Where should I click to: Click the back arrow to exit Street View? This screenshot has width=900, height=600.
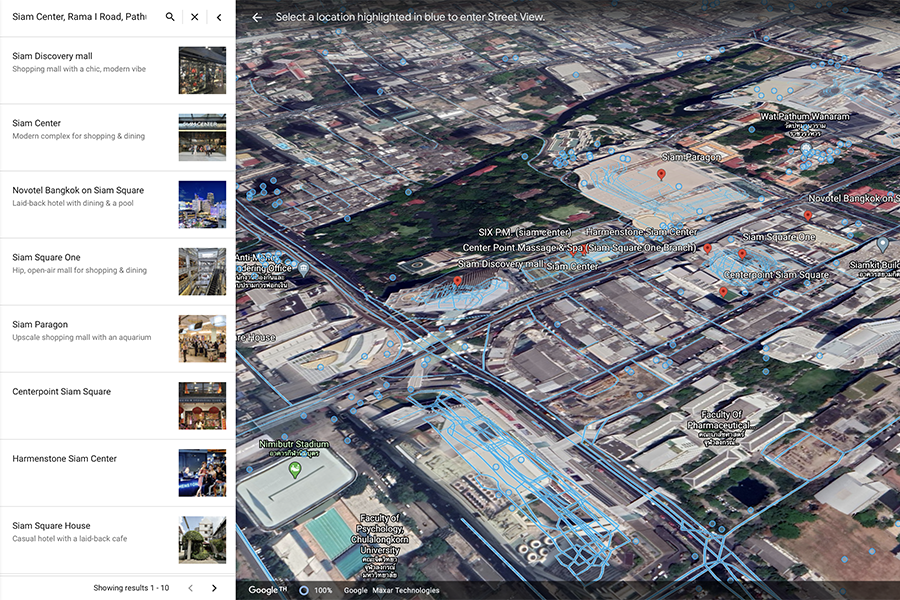pyautogui.click(x=257, y=17)
